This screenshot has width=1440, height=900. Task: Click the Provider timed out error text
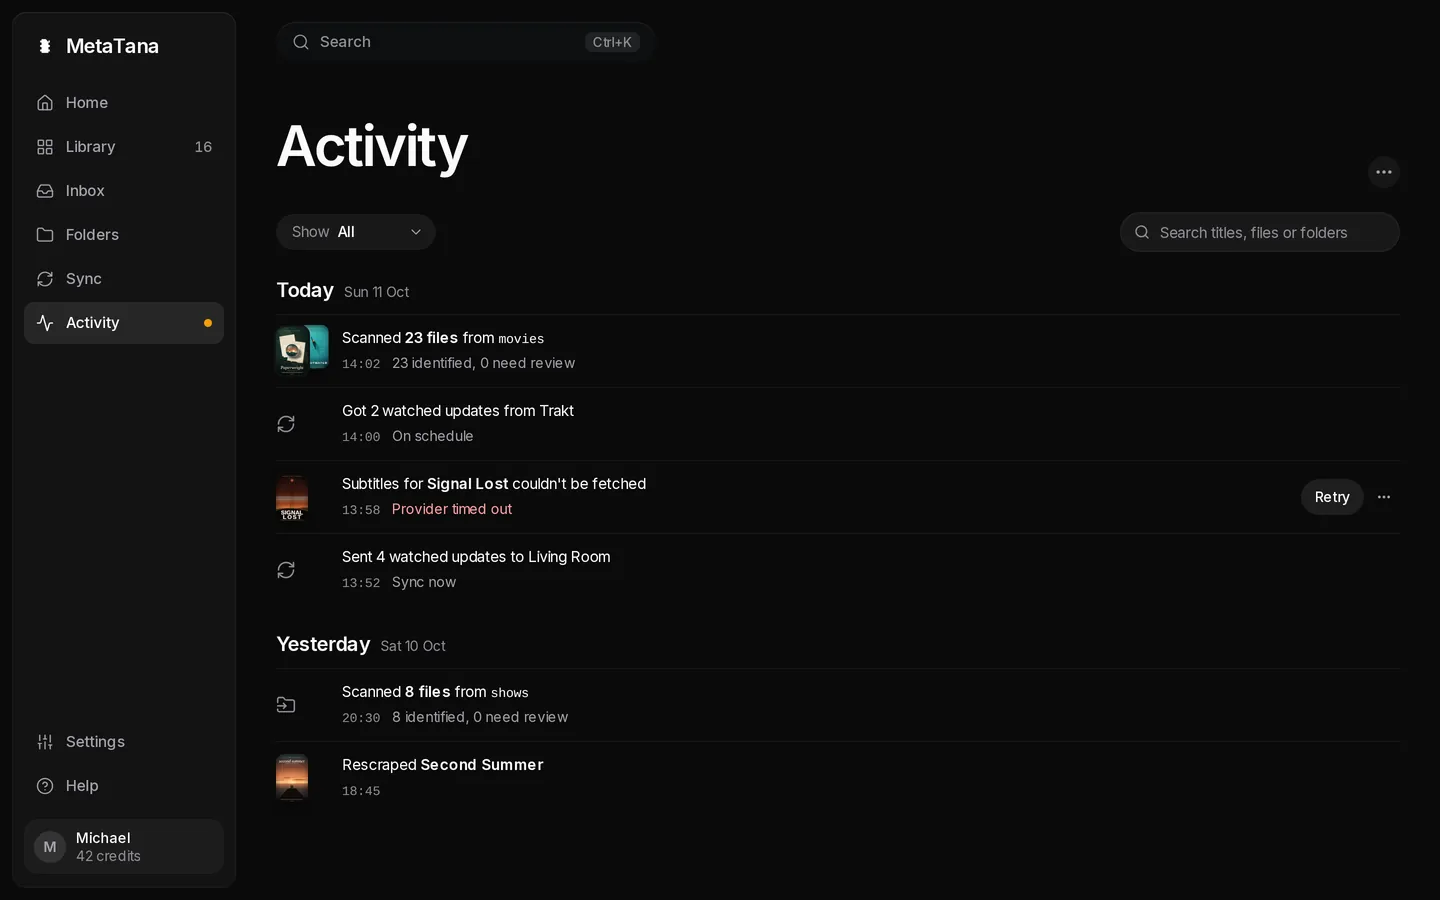452,509
